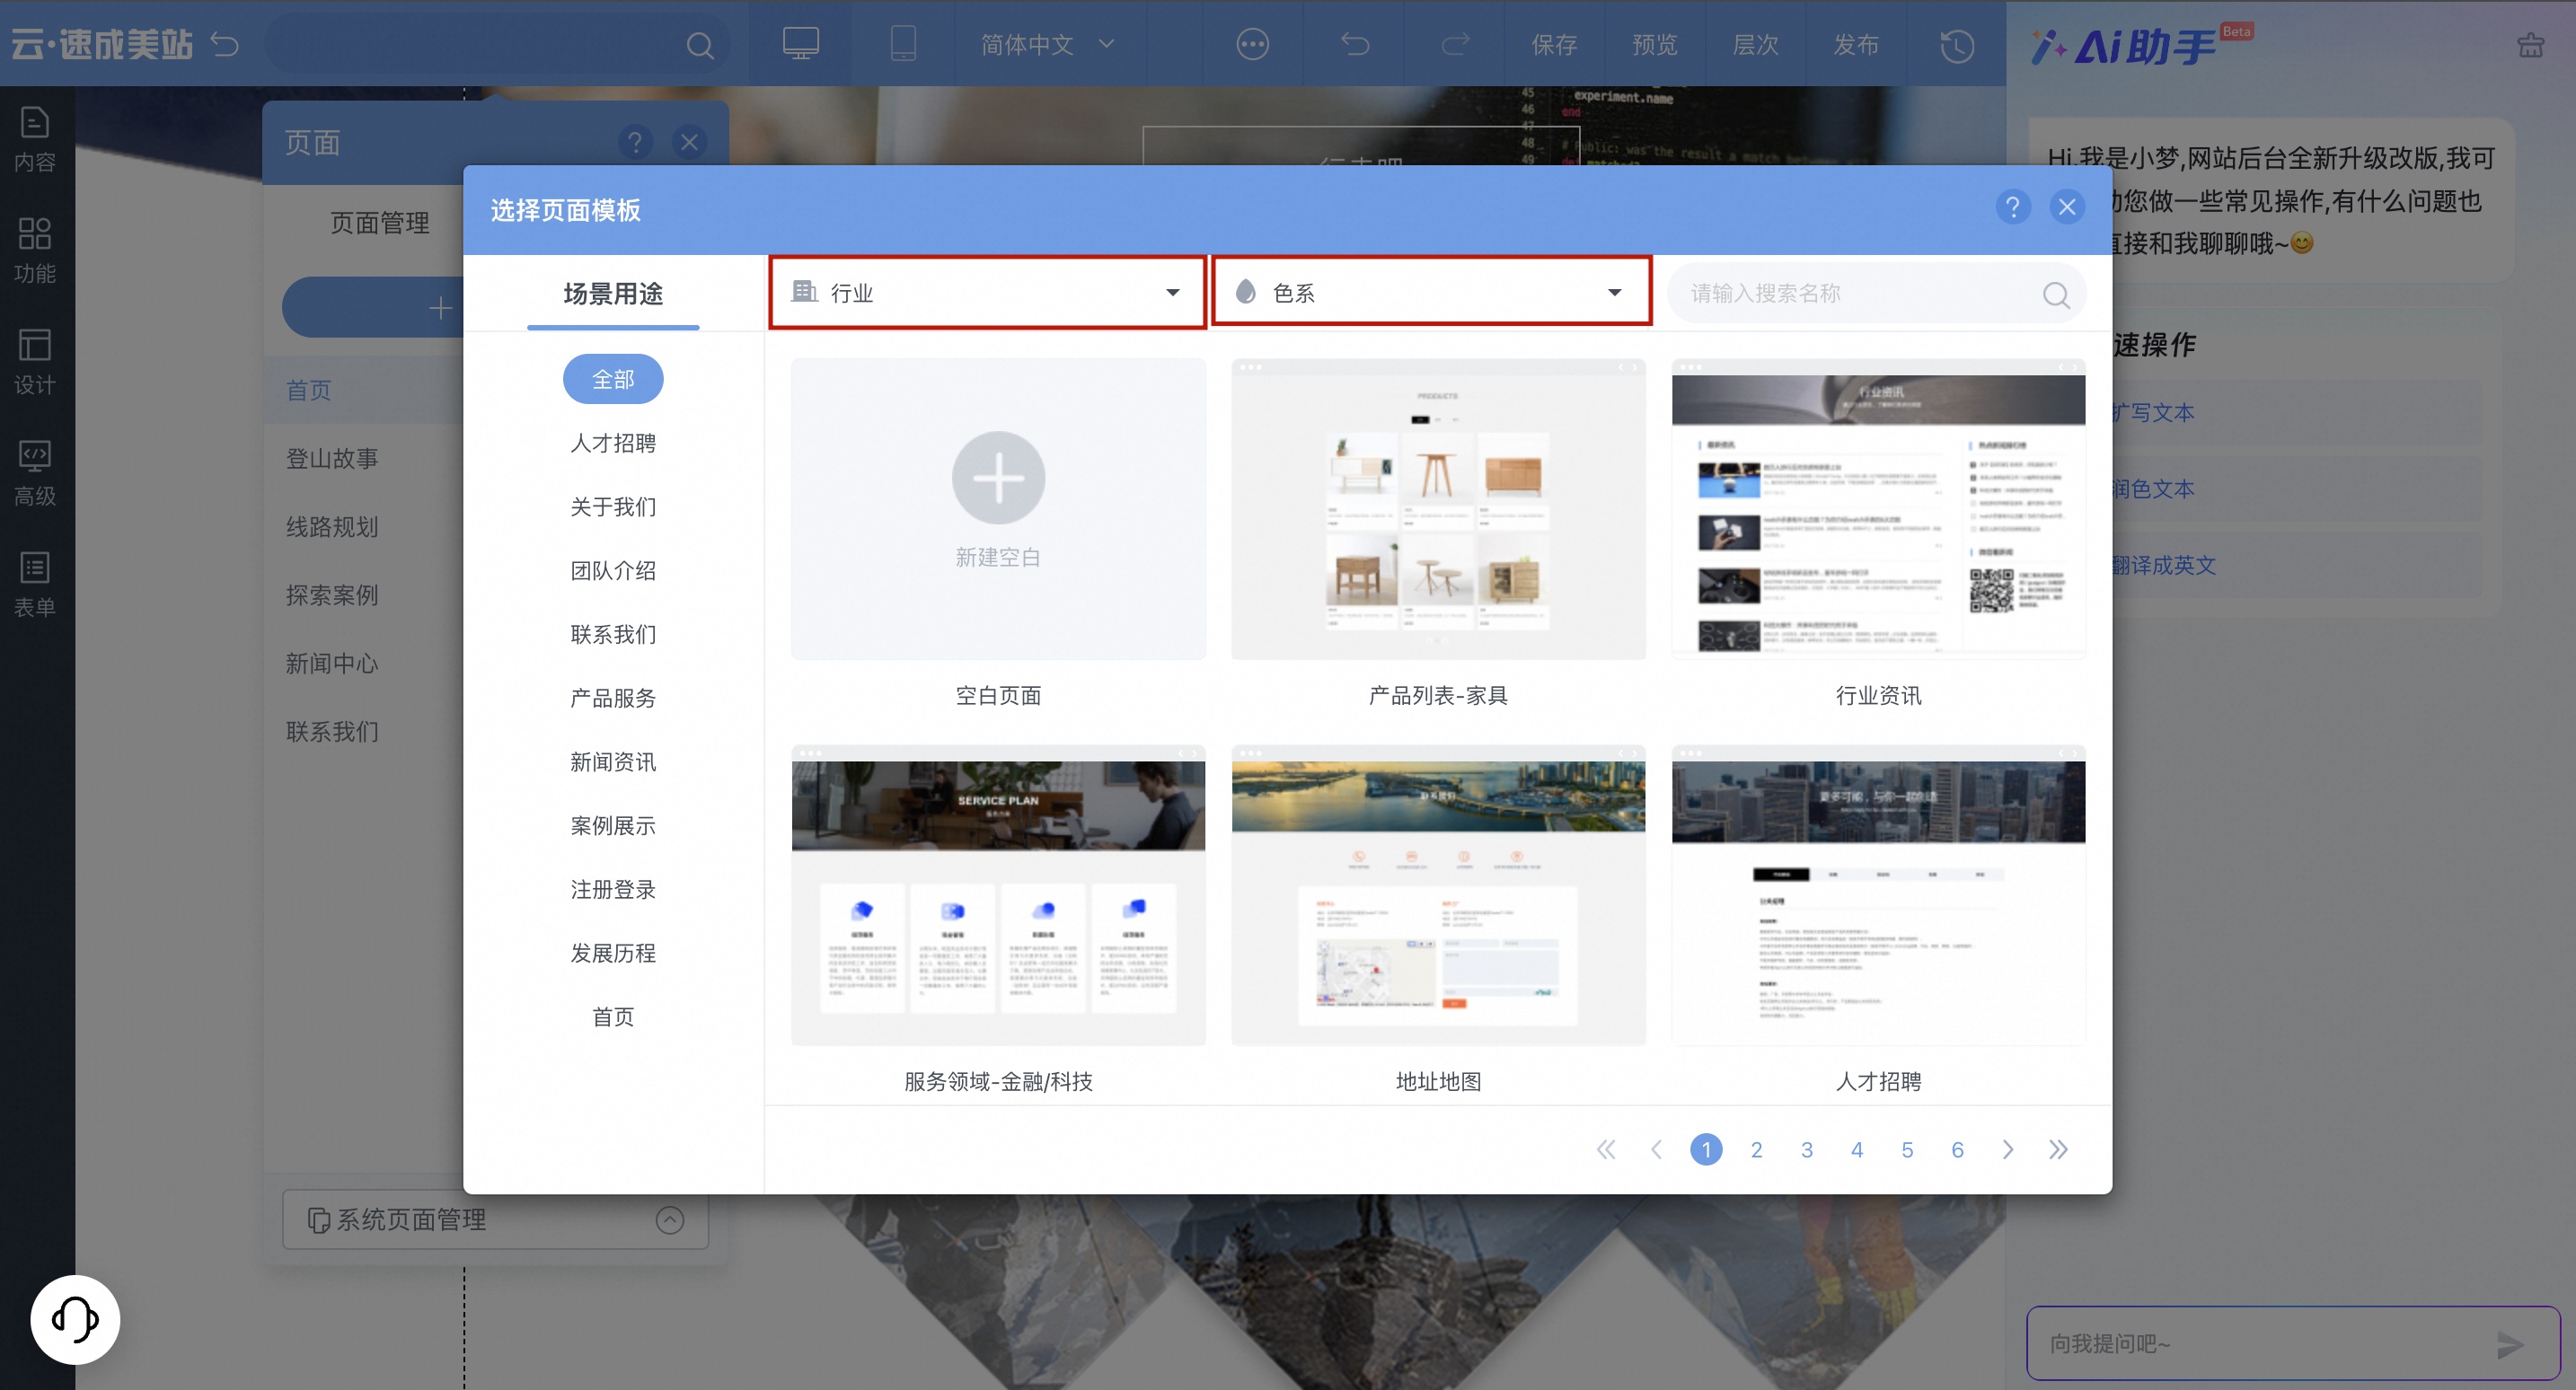Open the 简体中文 language dropdown
Viewport: 2576px width, 1390px height.
[x=1046, y=44]
